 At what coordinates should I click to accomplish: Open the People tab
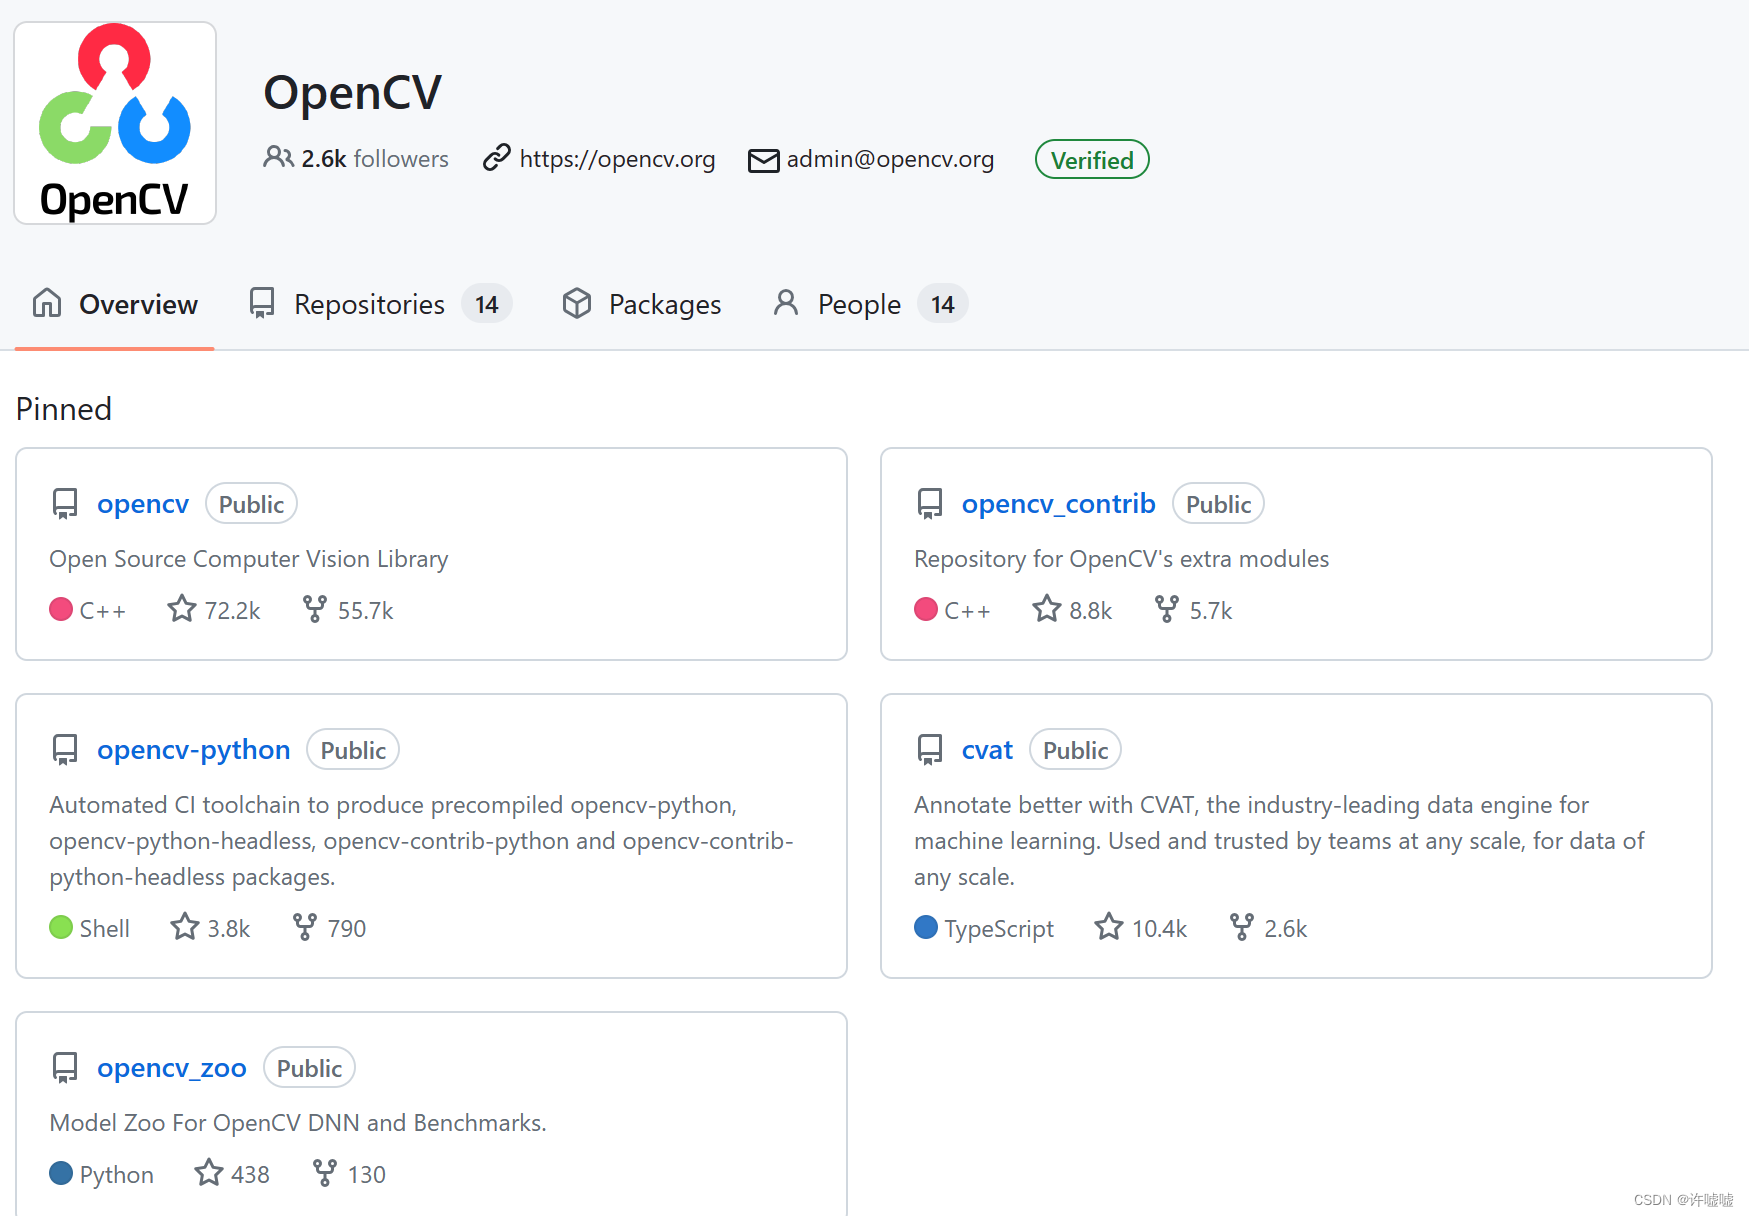(859, 303)
